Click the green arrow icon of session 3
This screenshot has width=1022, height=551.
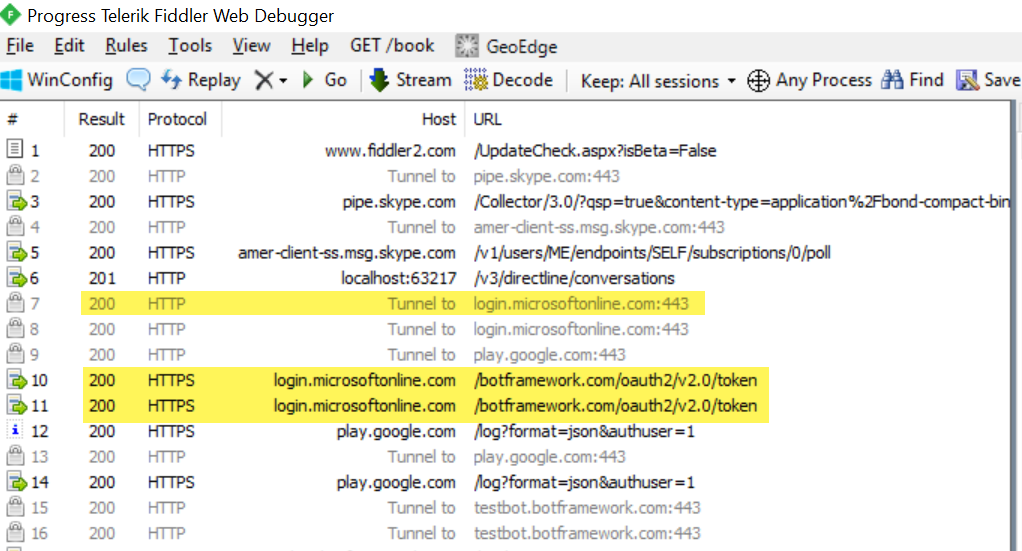[16, 201]
